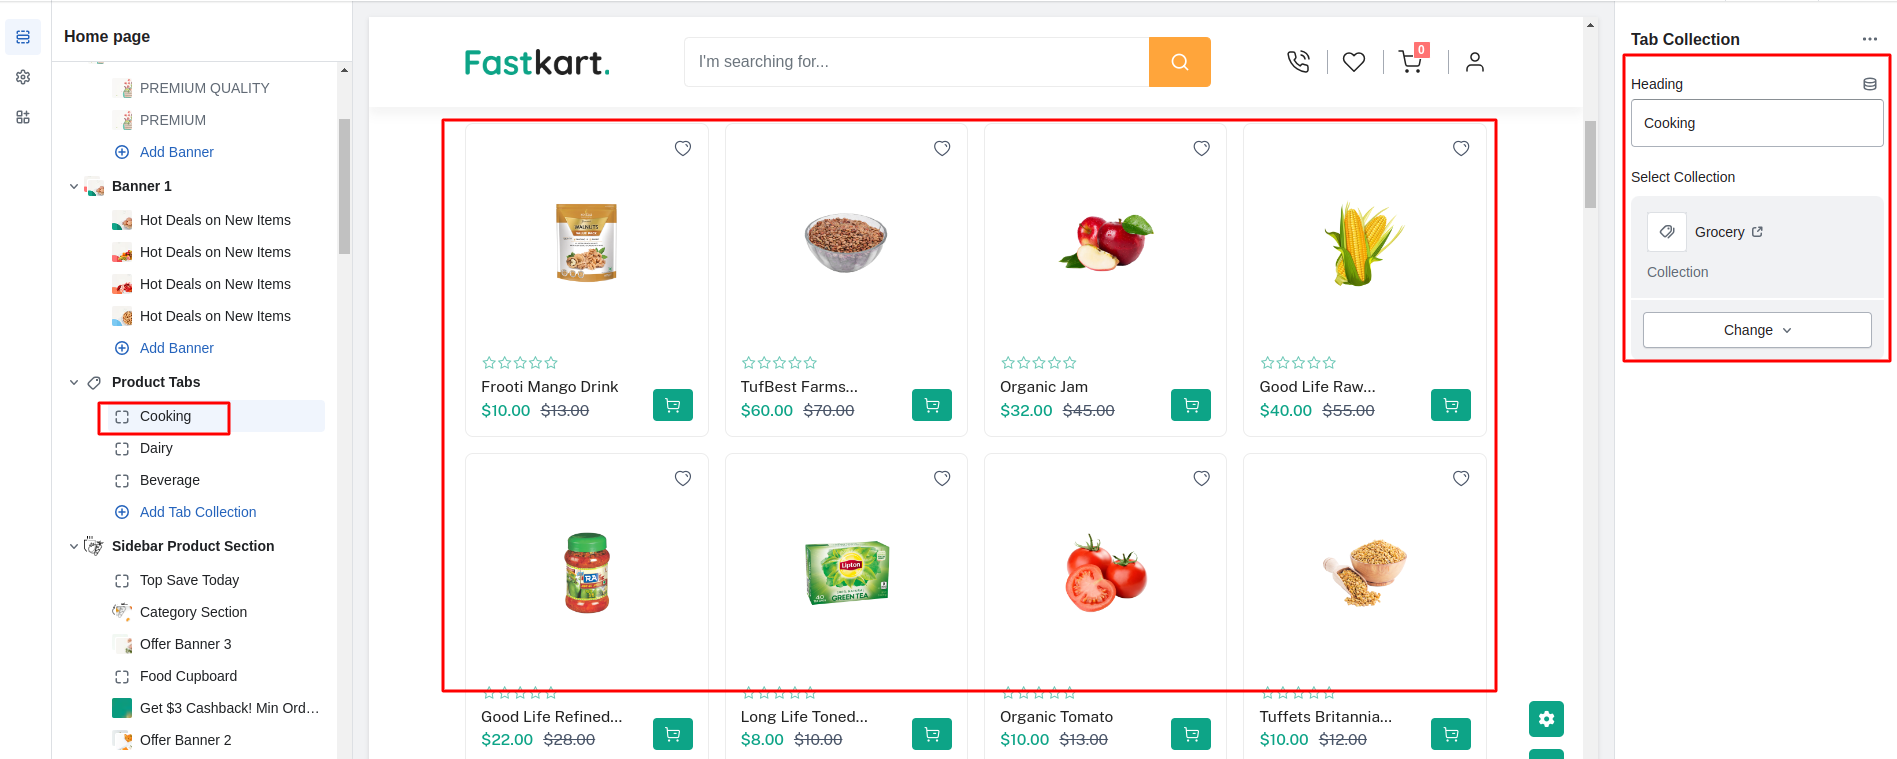Collapse the Banner 1 section
Image resolution: width=1897 pixels, height=759 pixels.
pyautogui.click(x=74, y=186)
